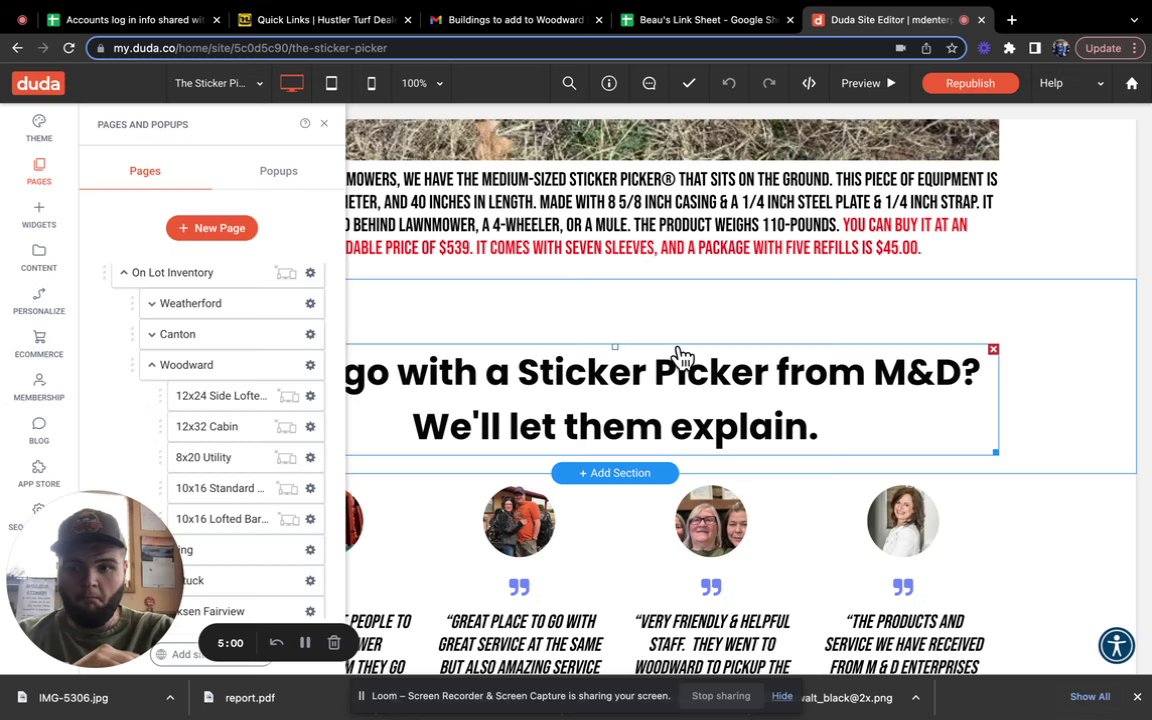This screenshot has width=1152, height=720.
Task: Switch to mobile view
Action: pyautogui.click(x=371, y=83)
